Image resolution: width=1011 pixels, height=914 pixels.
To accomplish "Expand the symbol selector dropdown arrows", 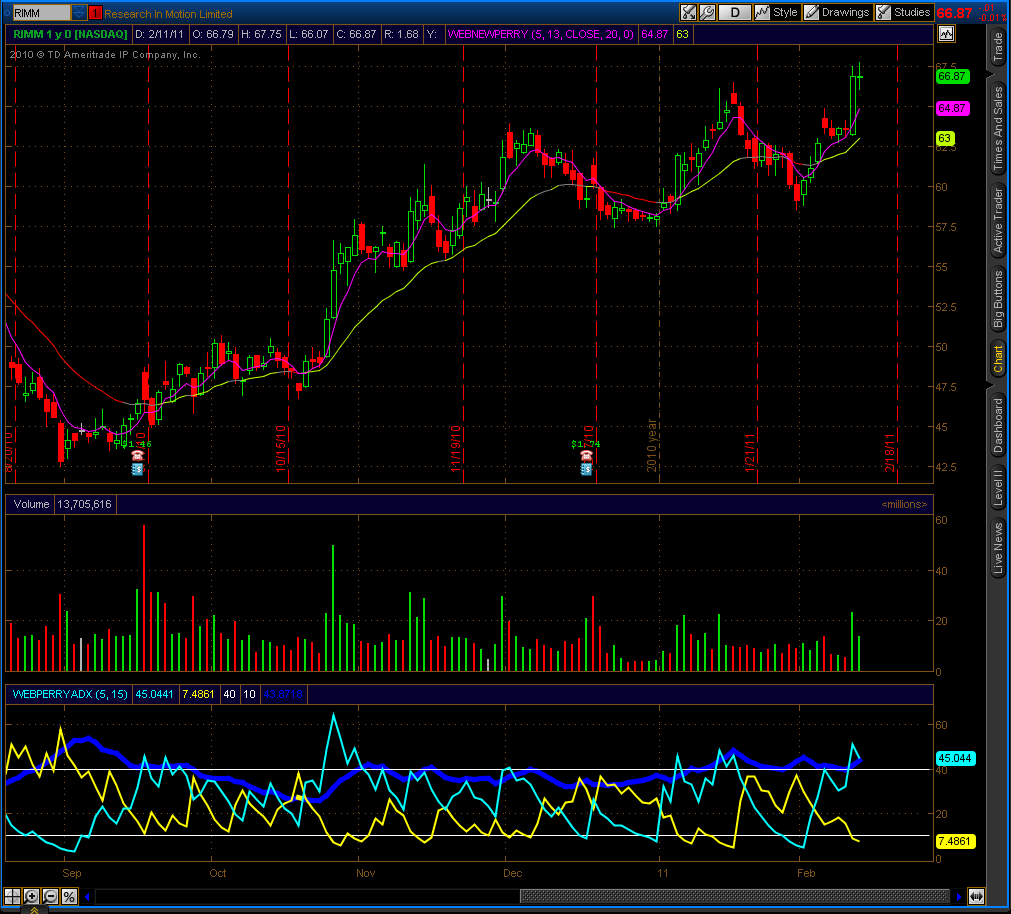I will click(79, 13).
